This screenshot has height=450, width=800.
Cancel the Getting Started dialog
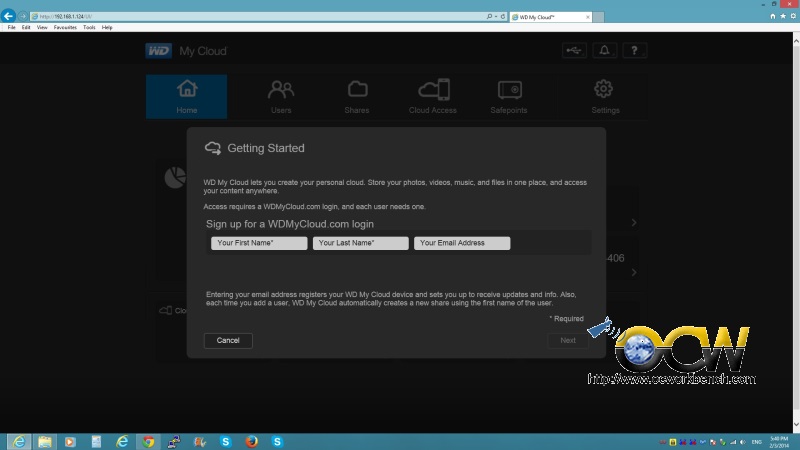click(228, 340)
